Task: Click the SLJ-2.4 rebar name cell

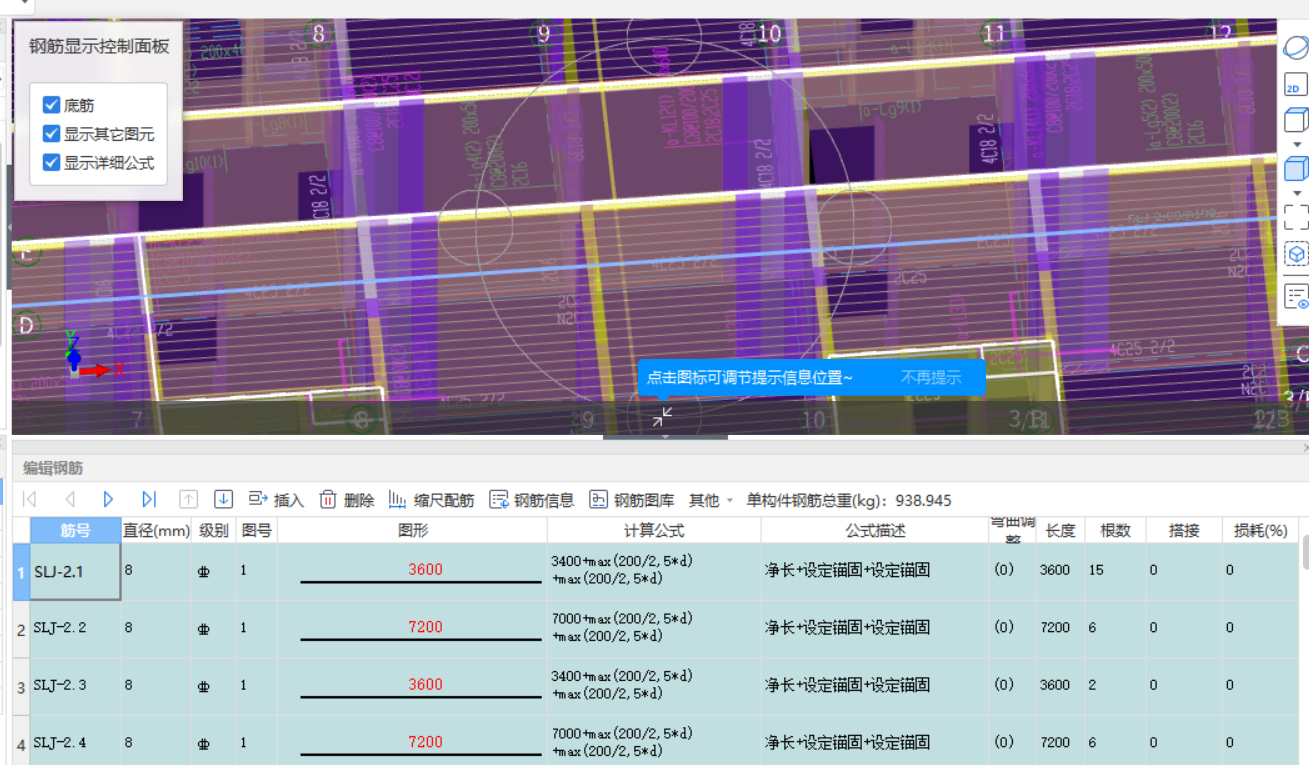Action: point(76,741)
